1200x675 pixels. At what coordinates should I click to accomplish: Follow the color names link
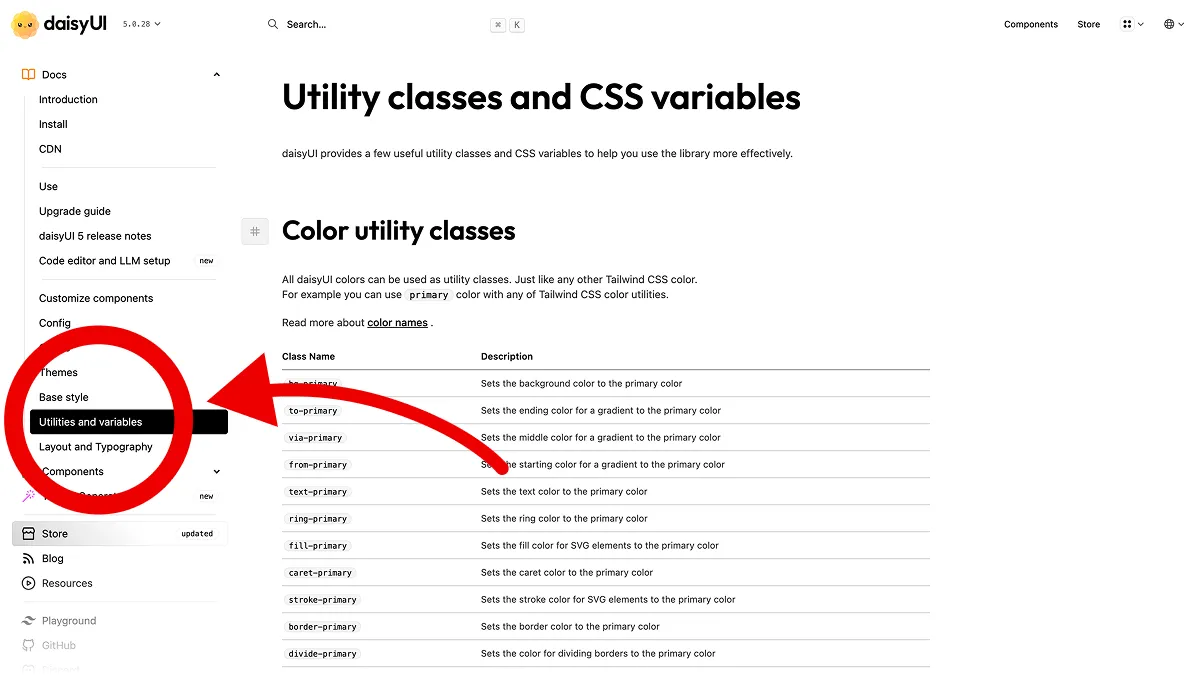(x=397, y=323)
